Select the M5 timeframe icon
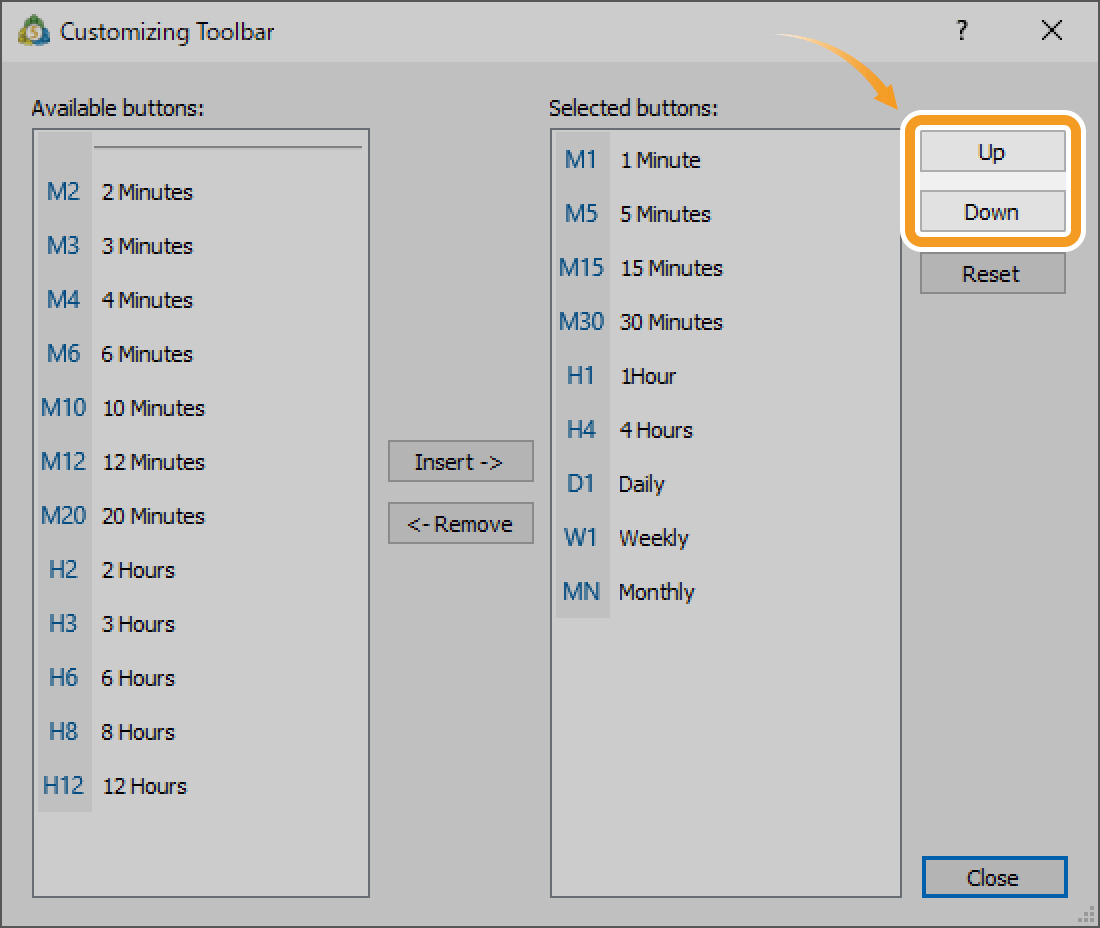 pyautogui.click(x=581, y=214)
